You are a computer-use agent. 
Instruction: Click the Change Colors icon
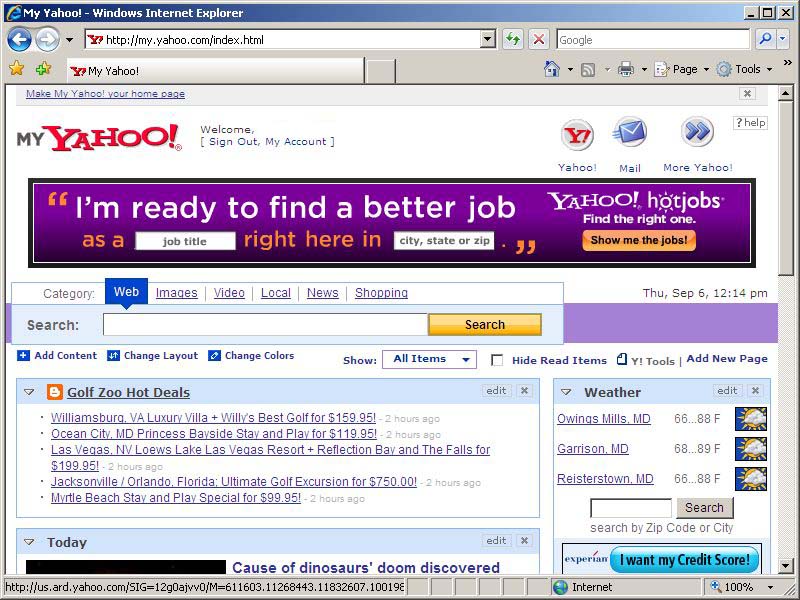click(214, 356)
